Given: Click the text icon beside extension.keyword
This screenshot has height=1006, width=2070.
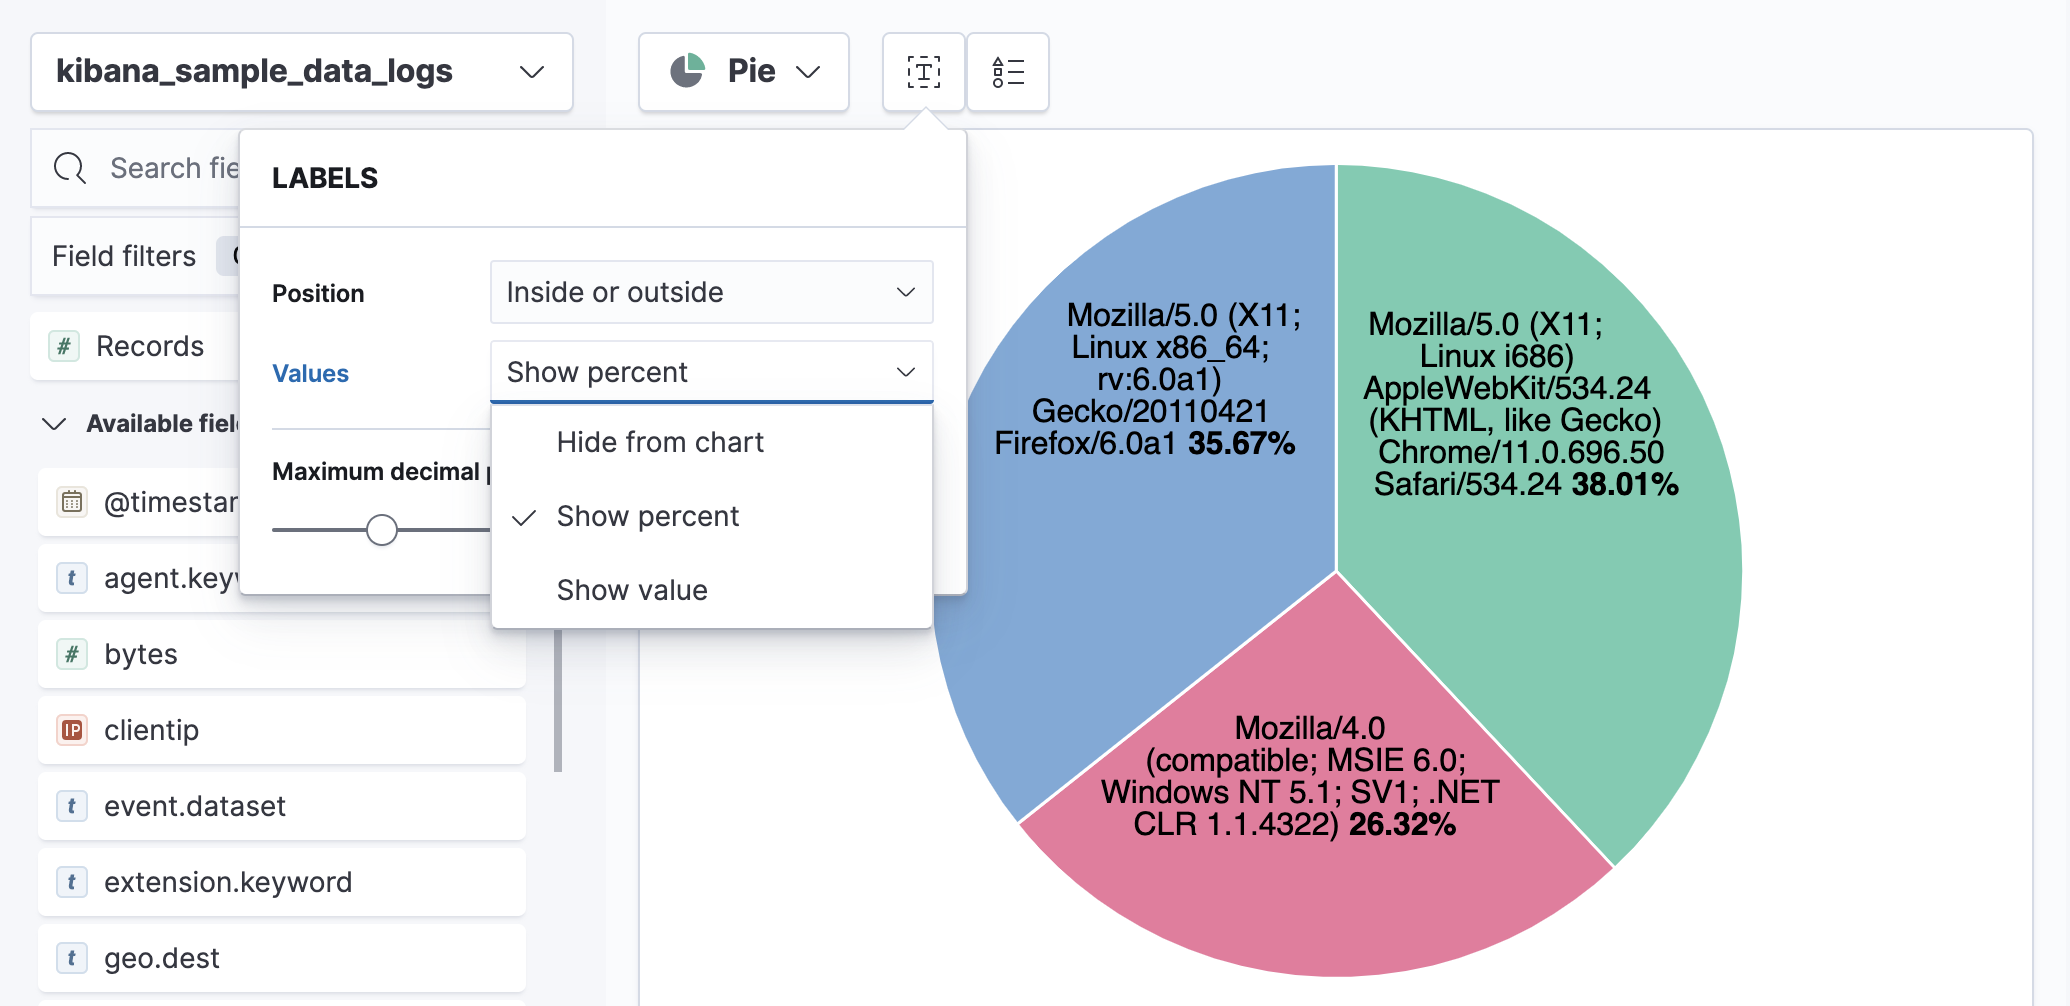Looking at the screenshot, I should pyautogui.click(x=71, y=882).
